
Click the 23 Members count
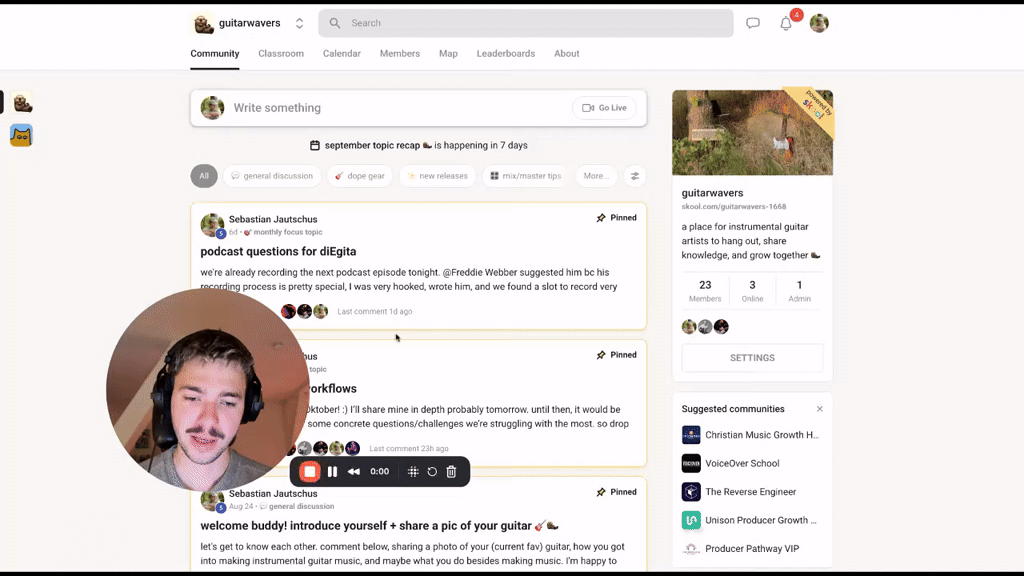[x=705, y=291]
